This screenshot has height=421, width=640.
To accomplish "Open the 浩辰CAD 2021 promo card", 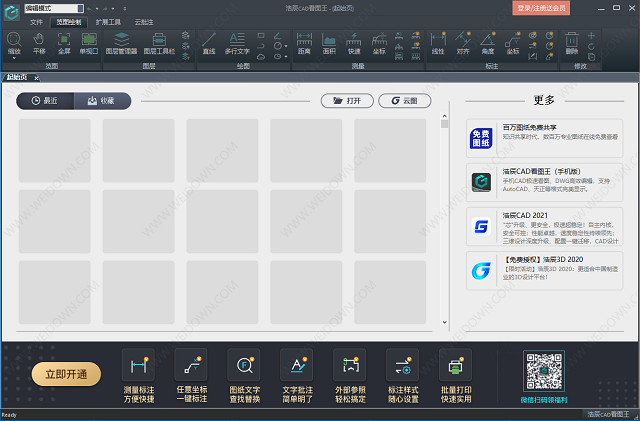I will 544,227.
